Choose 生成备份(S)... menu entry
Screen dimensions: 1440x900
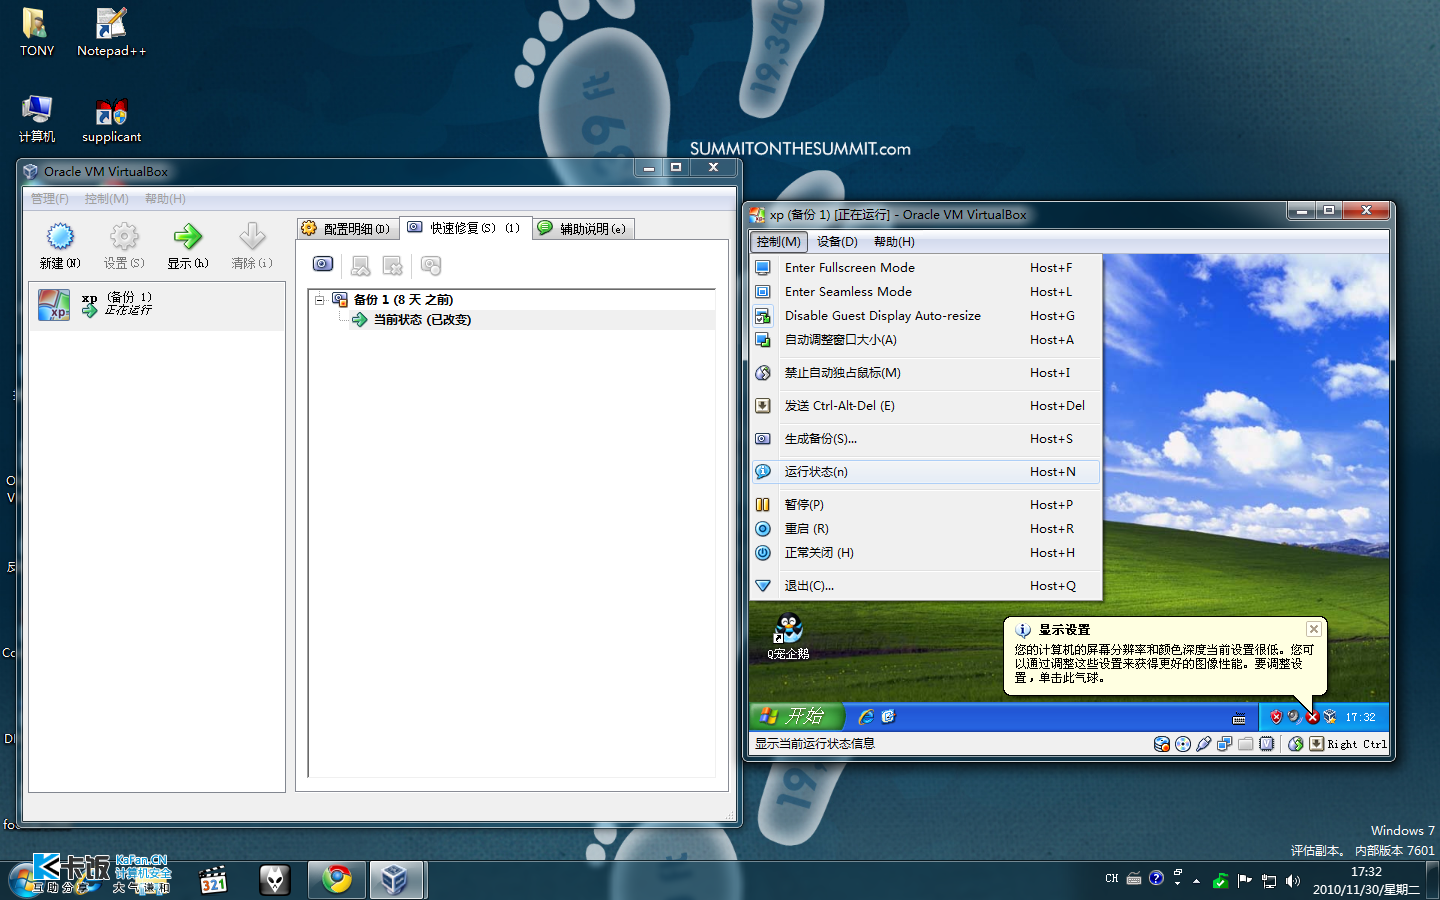(926, 438)
